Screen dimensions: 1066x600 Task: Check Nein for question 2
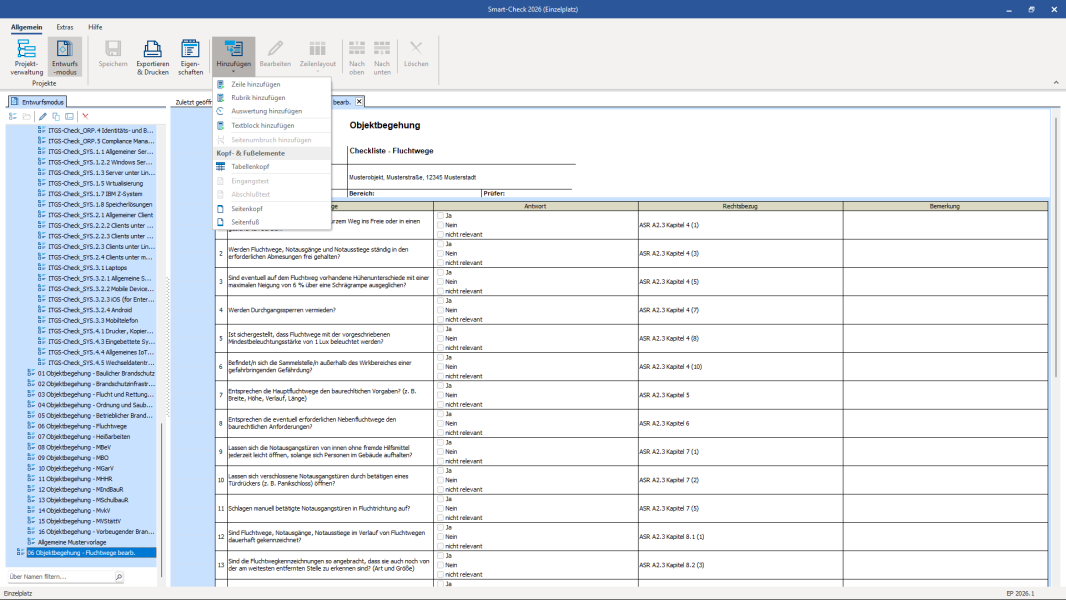pos(440,253)
